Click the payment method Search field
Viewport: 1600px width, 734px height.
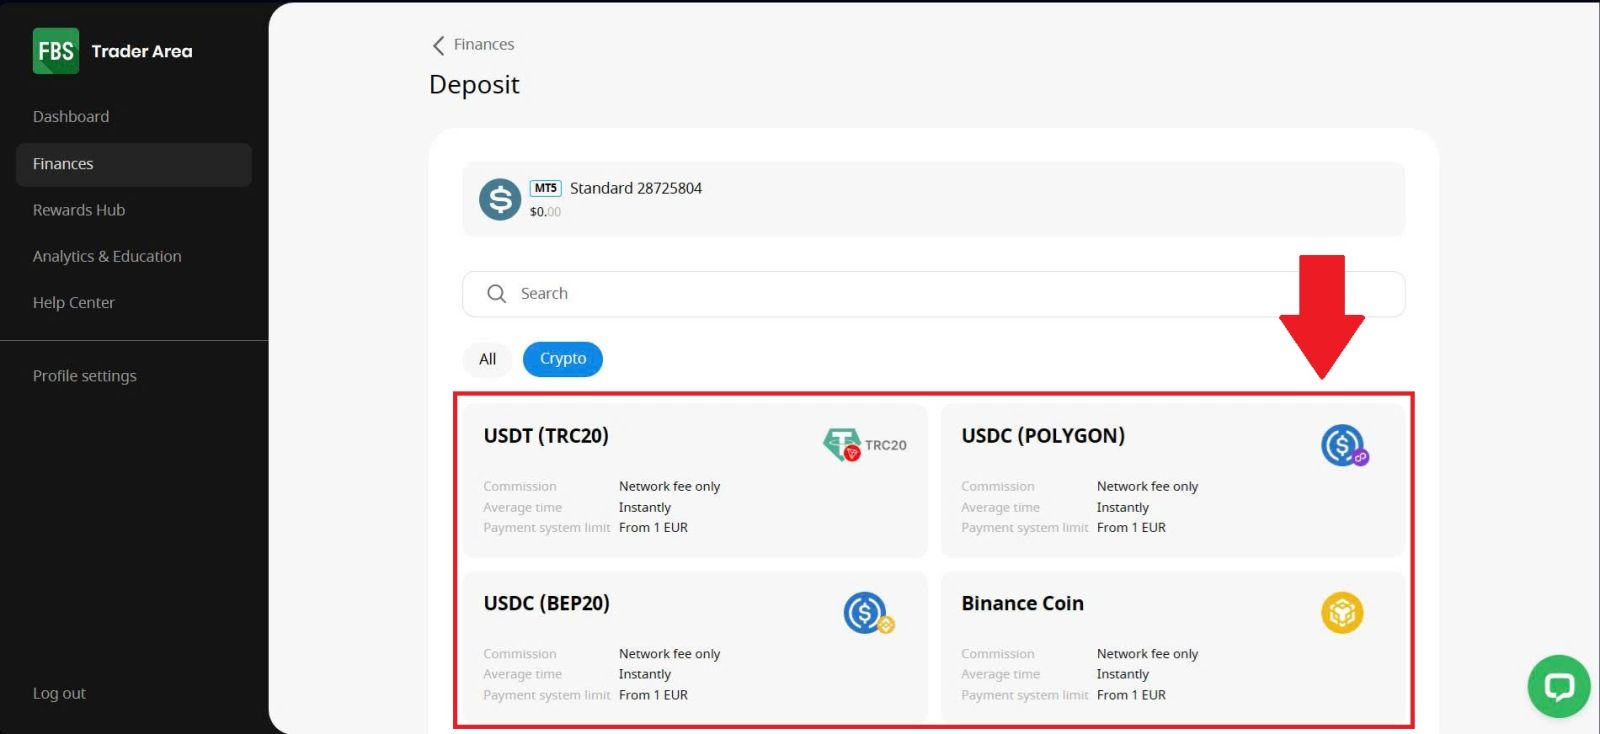(900, 294)
